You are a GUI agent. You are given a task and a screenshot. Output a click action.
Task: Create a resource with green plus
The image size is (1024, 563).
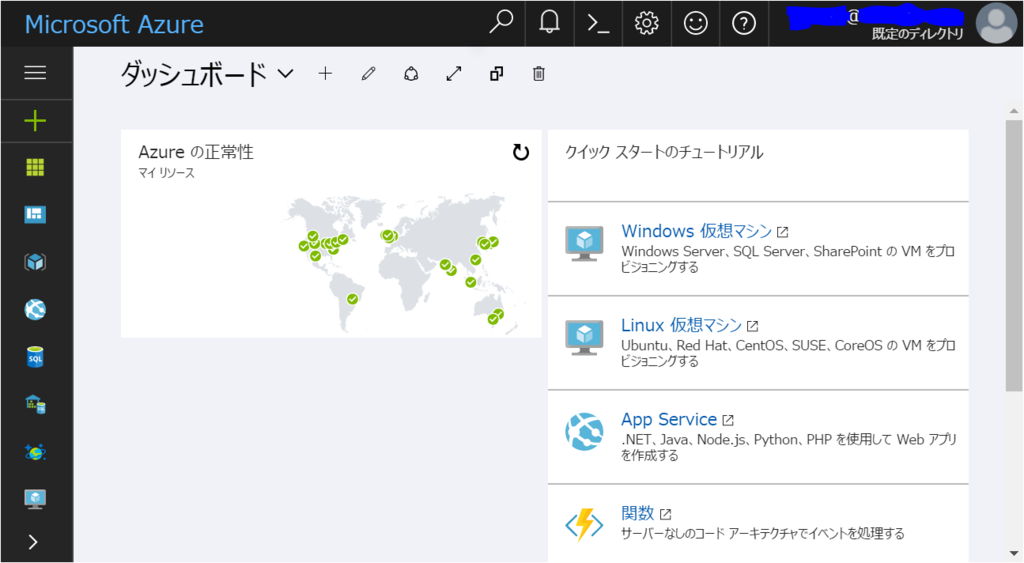point(35,121)
